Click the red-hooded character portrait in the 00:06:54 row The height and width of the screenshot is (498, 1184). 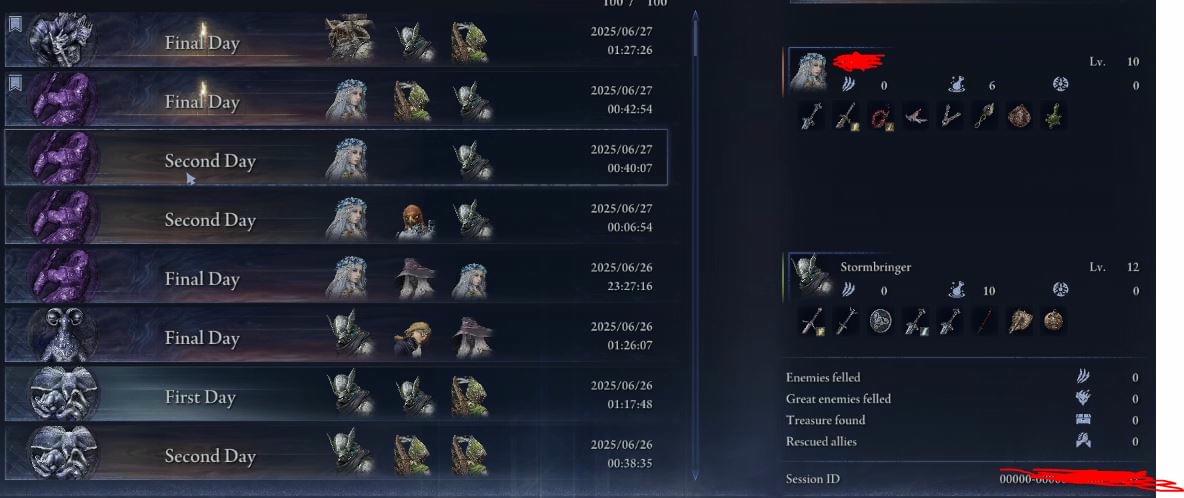(415, 220)
